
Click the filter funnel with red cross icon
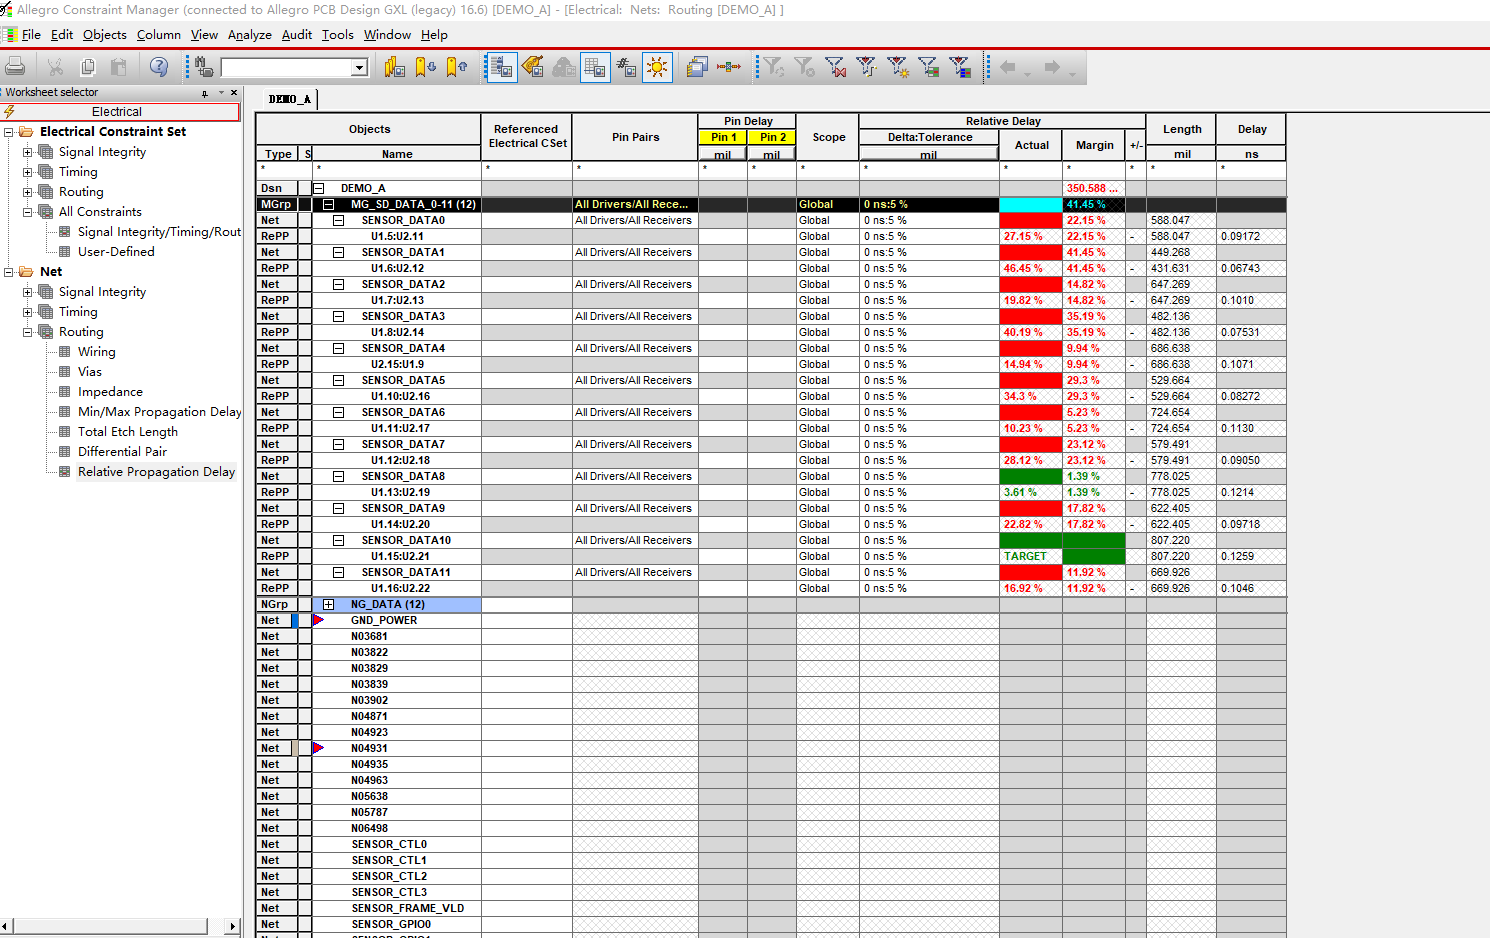point(835,67)
